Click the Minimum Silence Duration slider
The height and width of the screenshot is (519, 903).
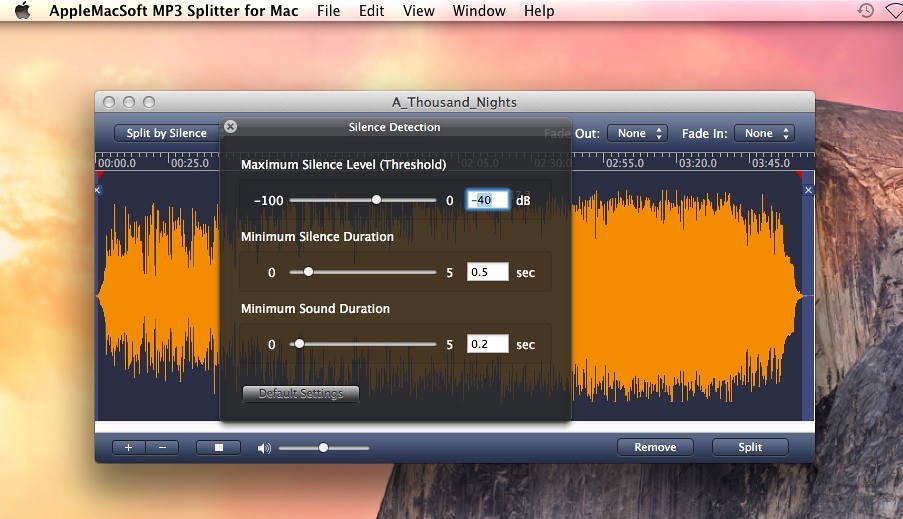tap(363, 272)
